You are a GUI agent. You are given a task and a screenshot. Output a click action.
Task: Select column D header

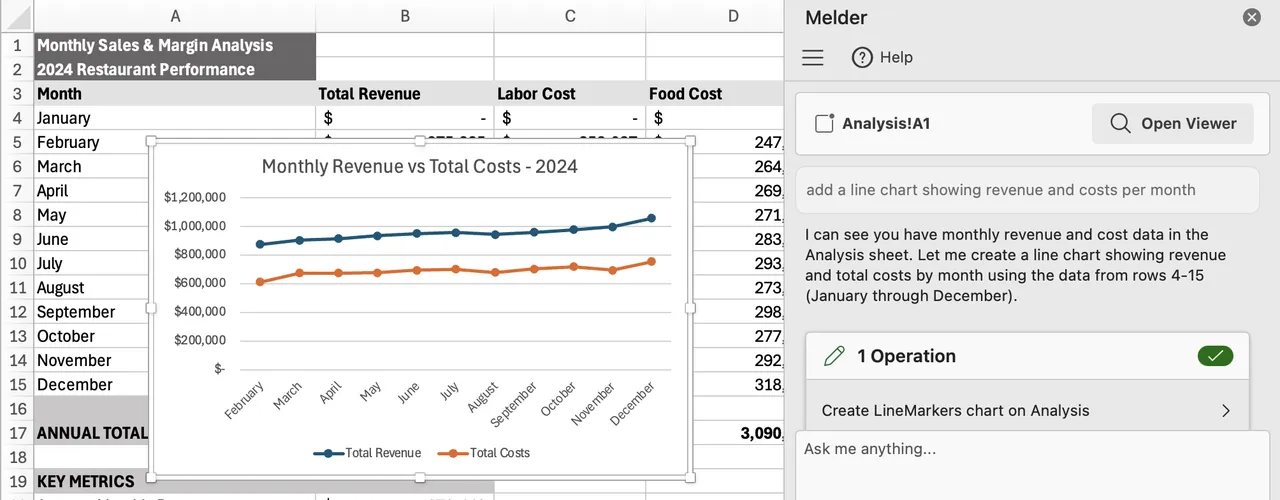(x=733, y=16)
